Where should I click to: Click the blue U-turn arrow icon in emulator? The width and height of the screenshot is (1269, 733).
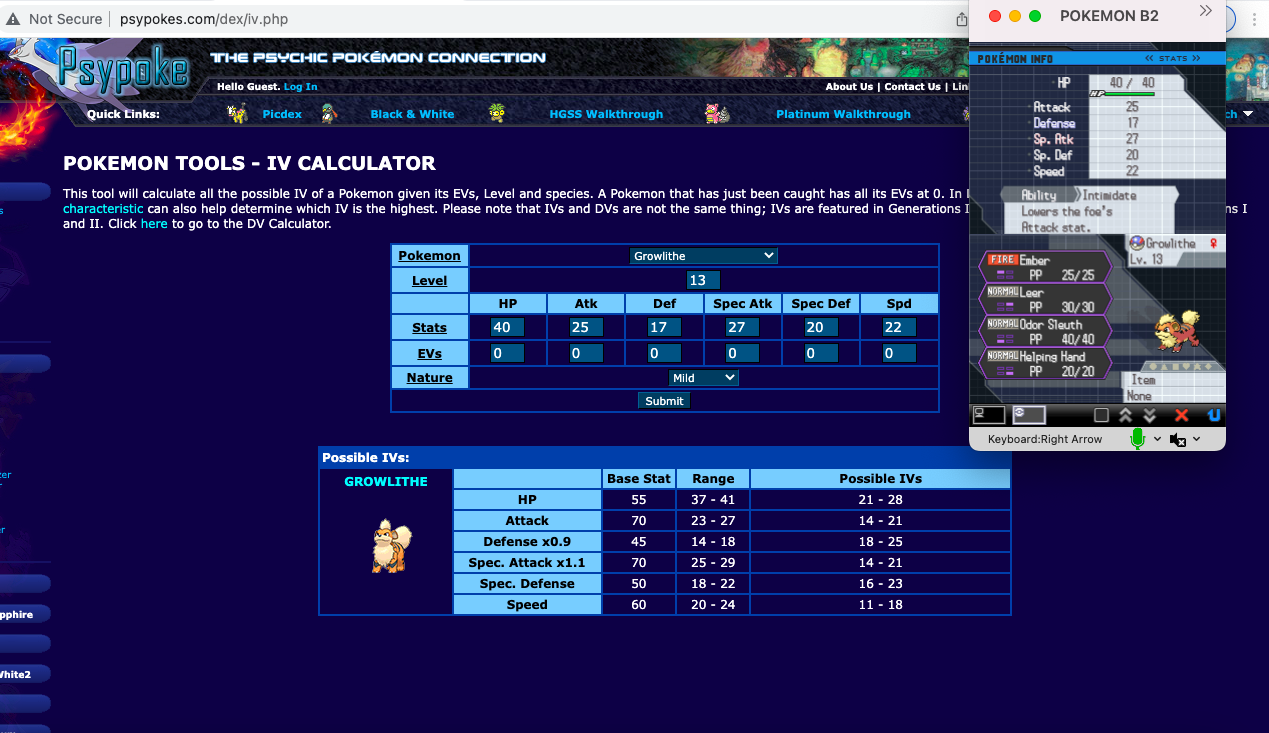(1213, 415)
